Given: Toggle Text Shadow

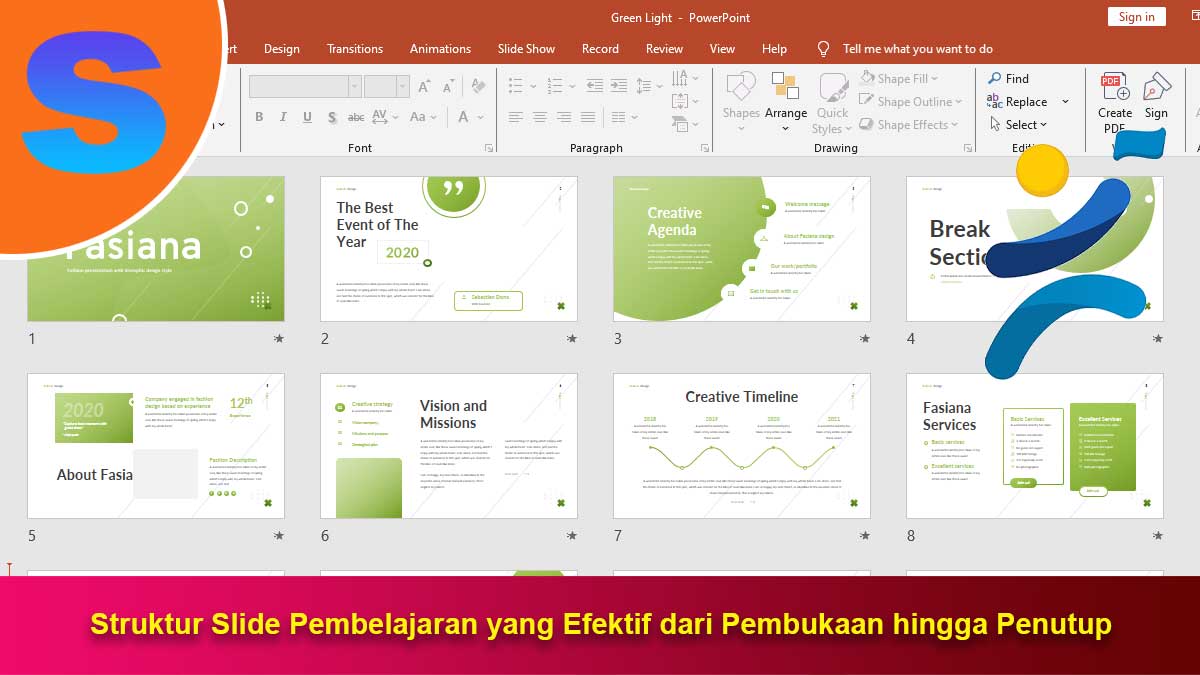Looking at the screenshot, I should pos(331,117).
